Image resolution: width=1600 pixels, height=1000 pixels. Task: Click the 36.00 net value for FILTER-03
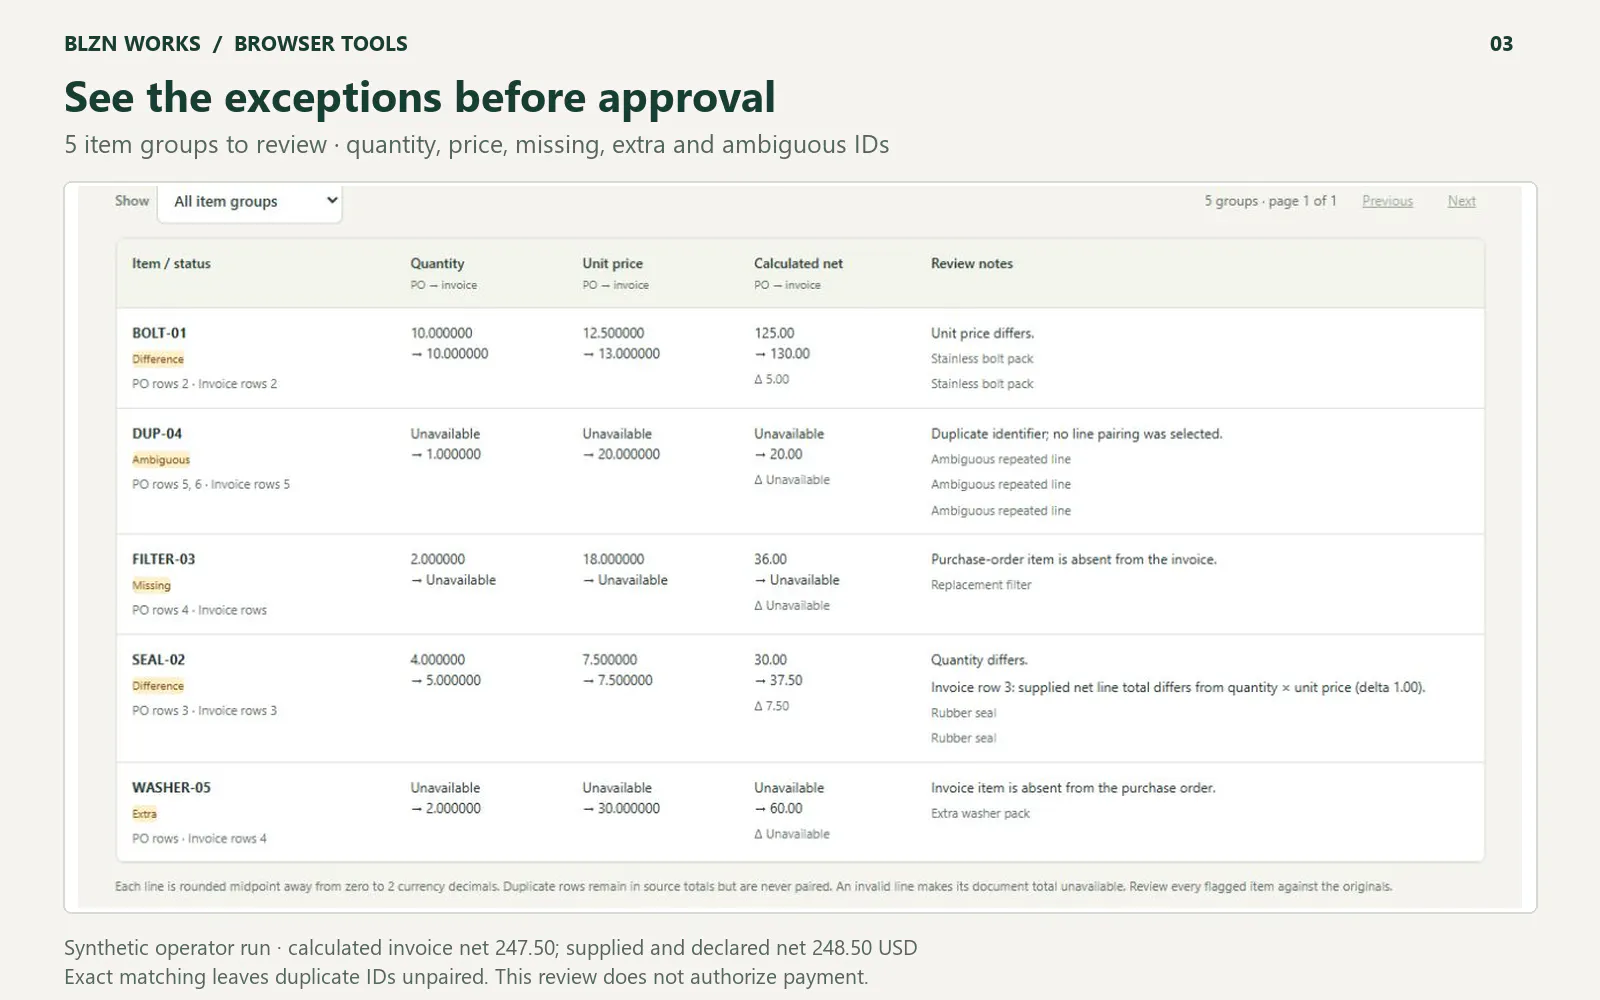pos(770,559)
